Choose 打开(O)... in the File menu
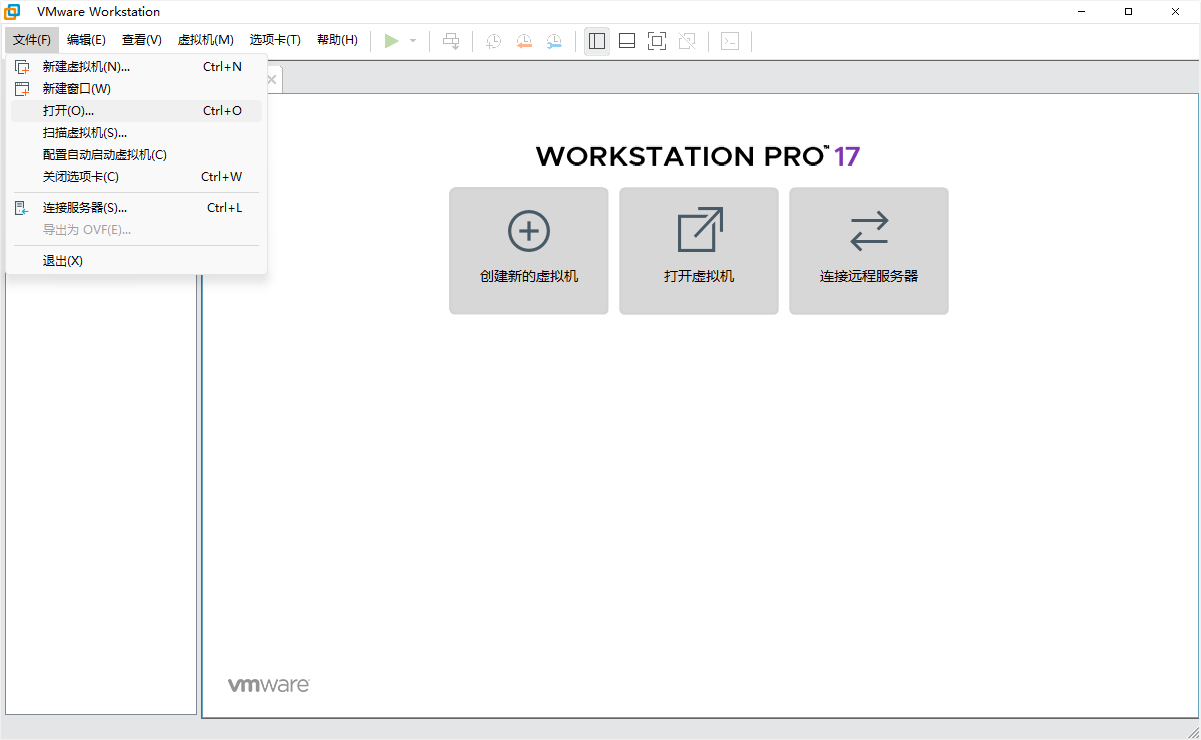The image size is (1201, 740). pyautogui.click(x=136, y=111)
